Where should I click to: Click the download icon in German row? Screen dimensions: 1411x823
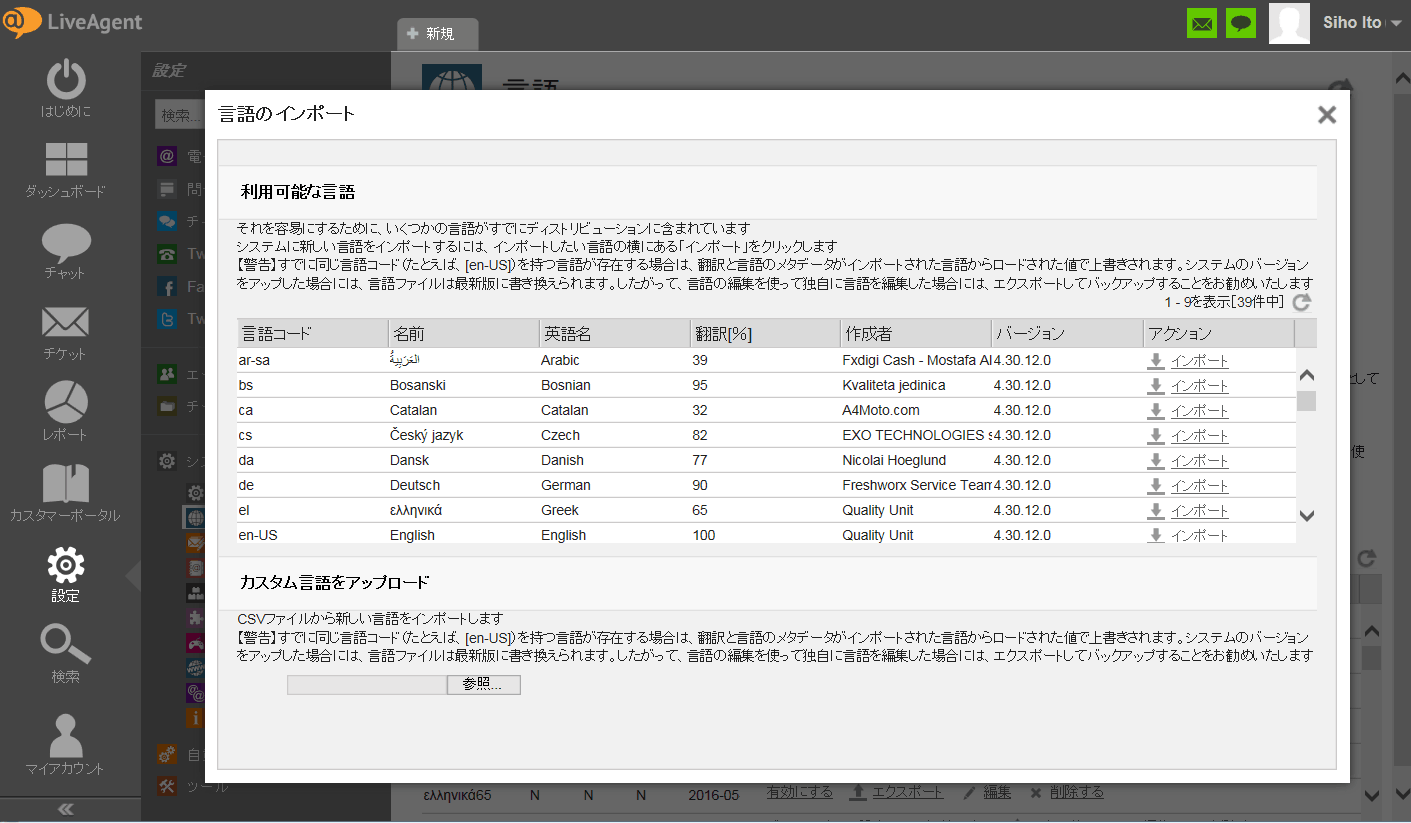(1156, 486)
